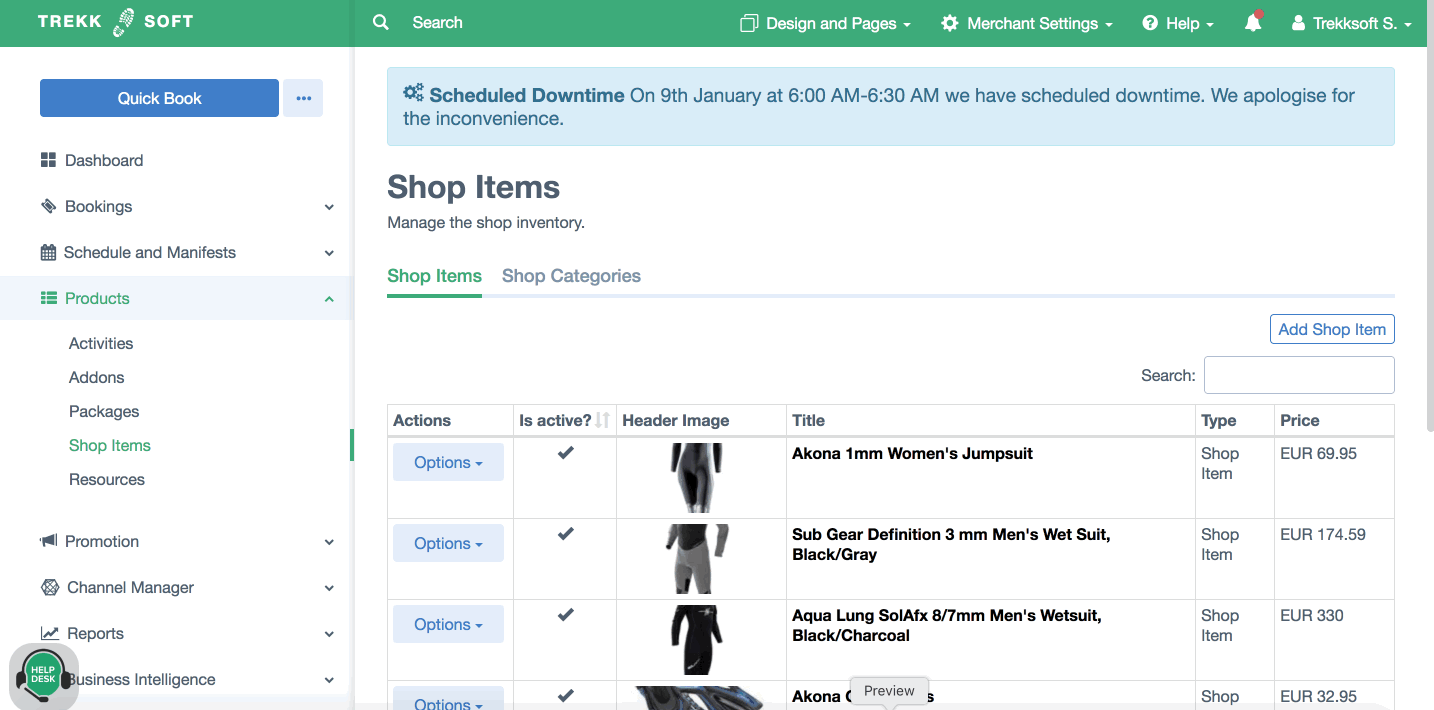The image size is (1434, 710).
Task: Click the user profile icon
Action: [x=1299, y=23]
